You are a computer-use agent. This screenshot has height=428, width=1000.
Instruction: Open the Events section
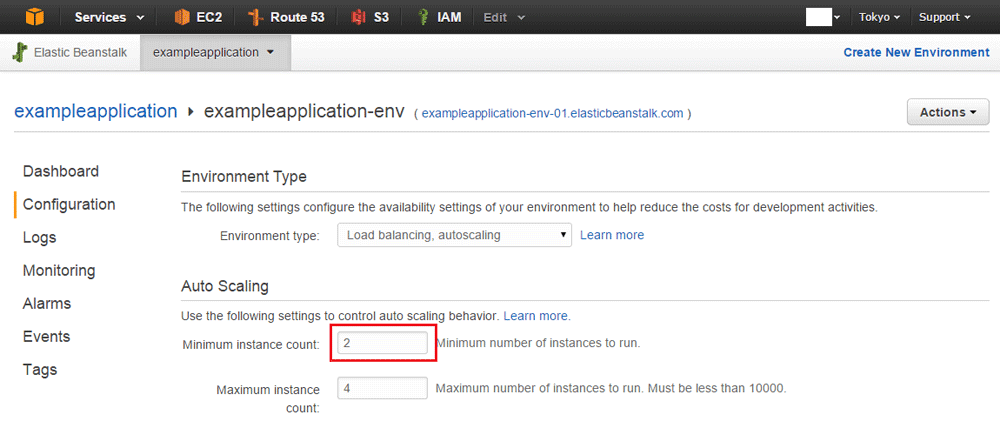(46, 336)
